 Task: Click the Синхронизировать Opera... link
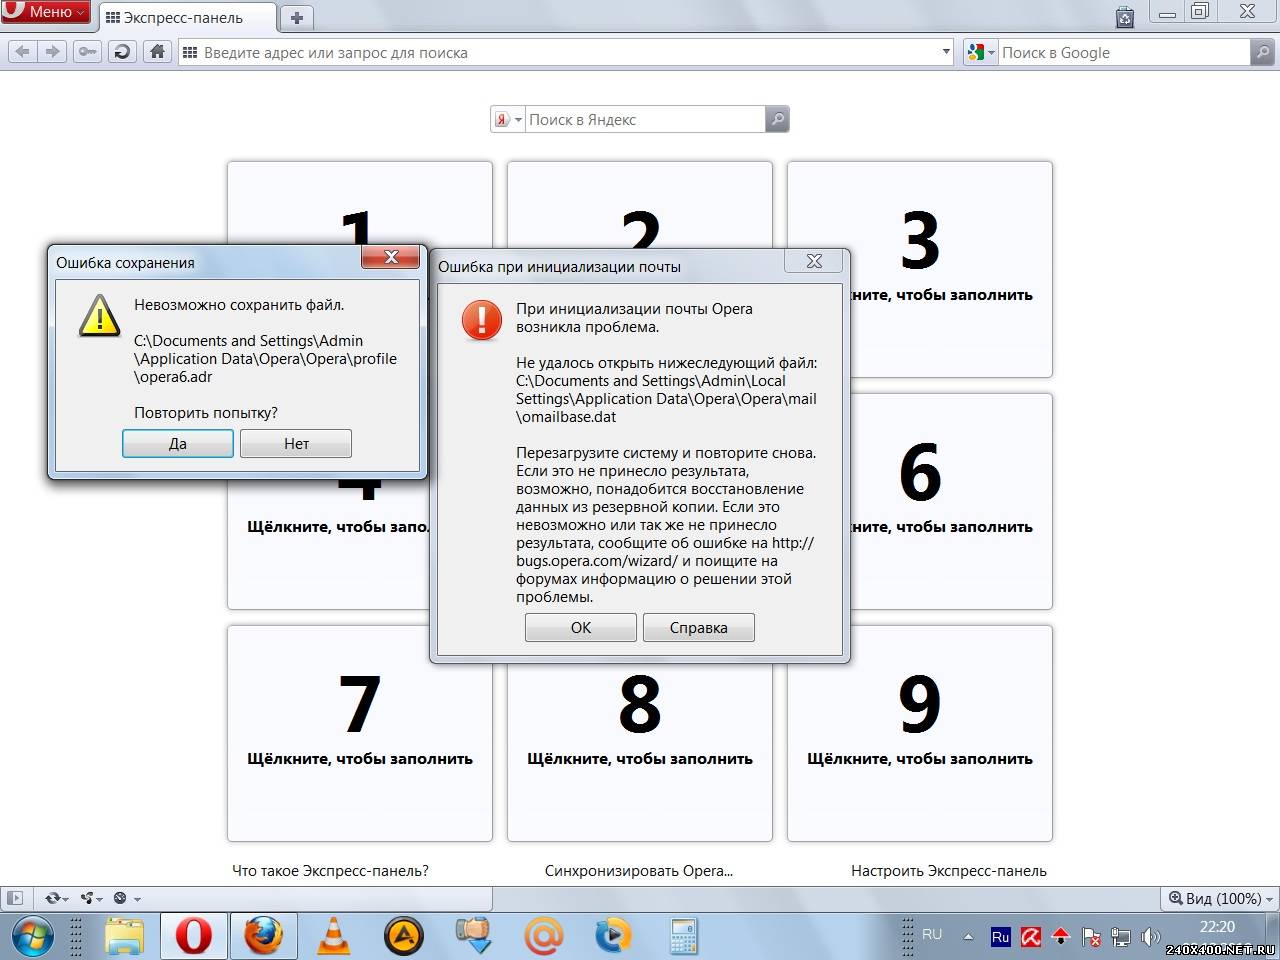(x=639, y=870)
